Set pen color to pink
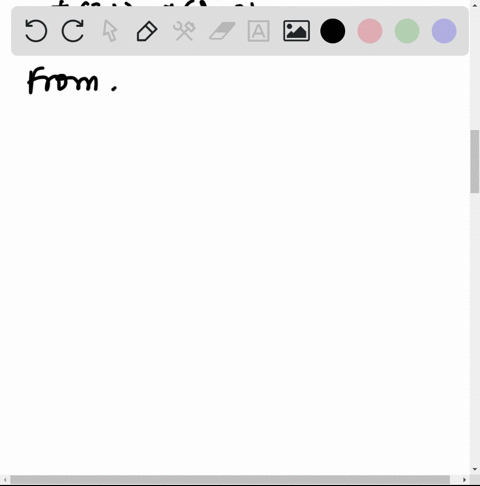The image size is (480, 486). (370, 31)
